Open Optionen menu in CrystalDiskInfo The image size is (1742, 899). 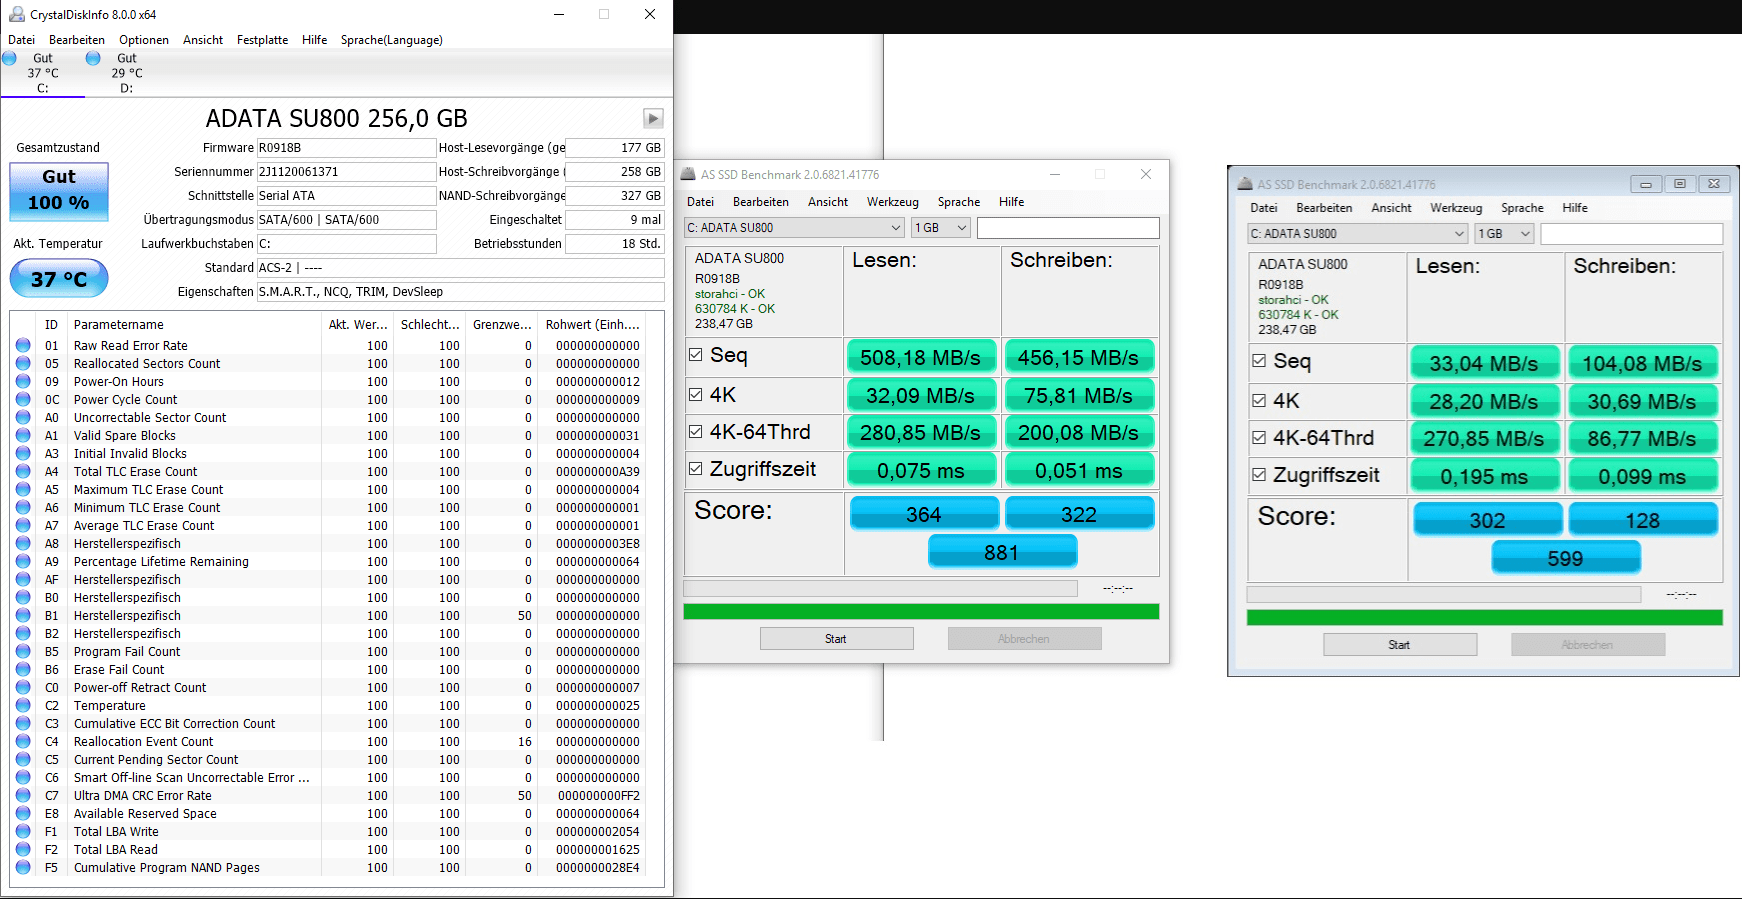point(144,40)
